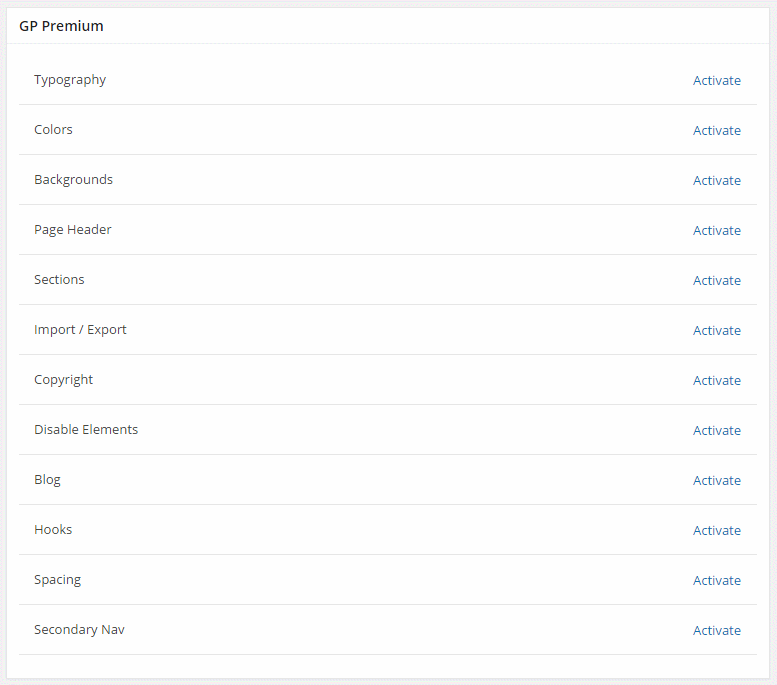Select the Backgrounds label text
Viewport: 777px width, 685px height.
(x=73, y=180)
